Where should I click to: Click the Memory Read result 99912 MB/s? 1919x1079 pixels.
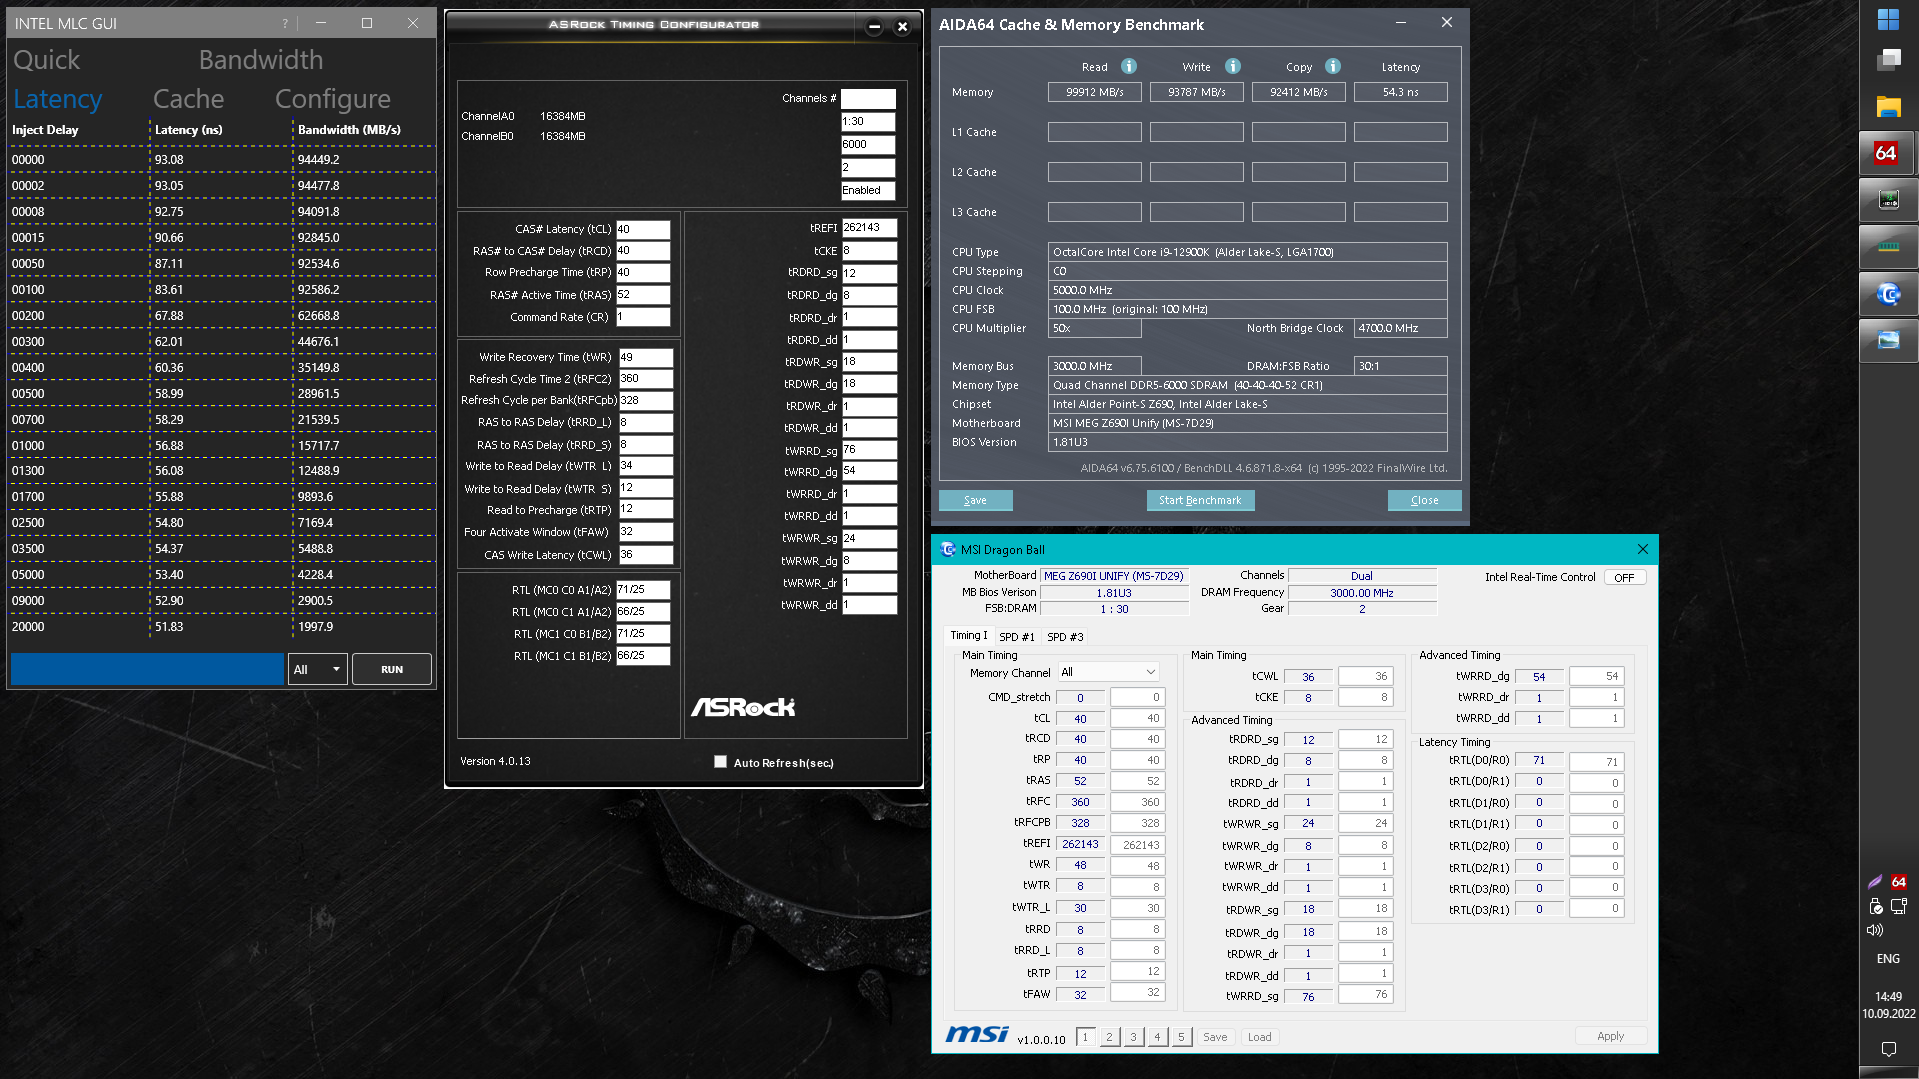[1095, 92]
